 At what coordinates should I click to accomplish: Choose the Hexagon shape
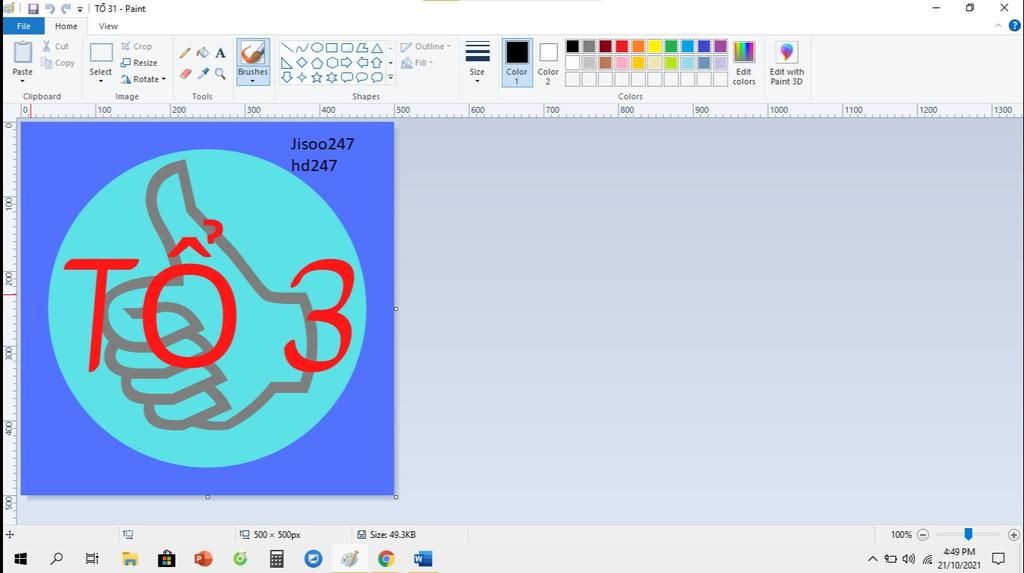click(x=332, y=63)
